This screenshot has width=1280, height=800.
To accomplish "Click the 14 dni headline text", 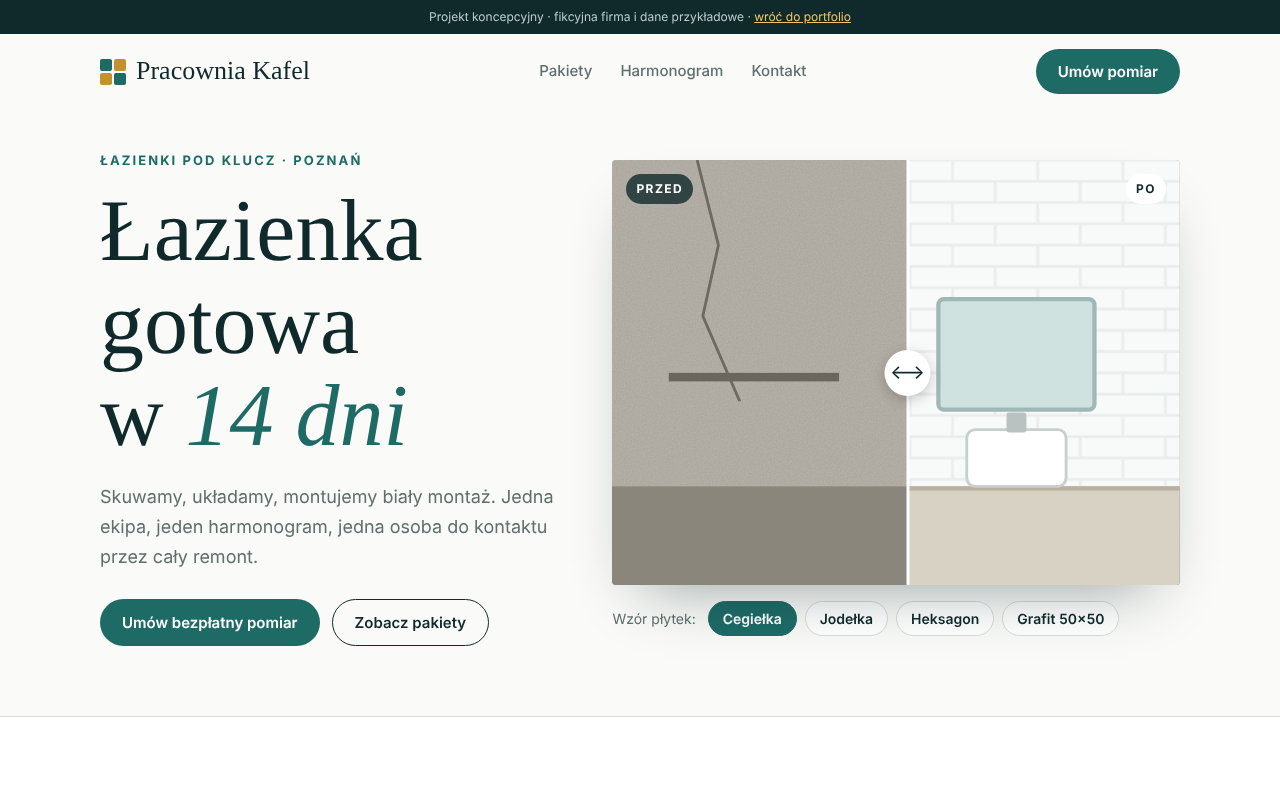I will [297, 416].
